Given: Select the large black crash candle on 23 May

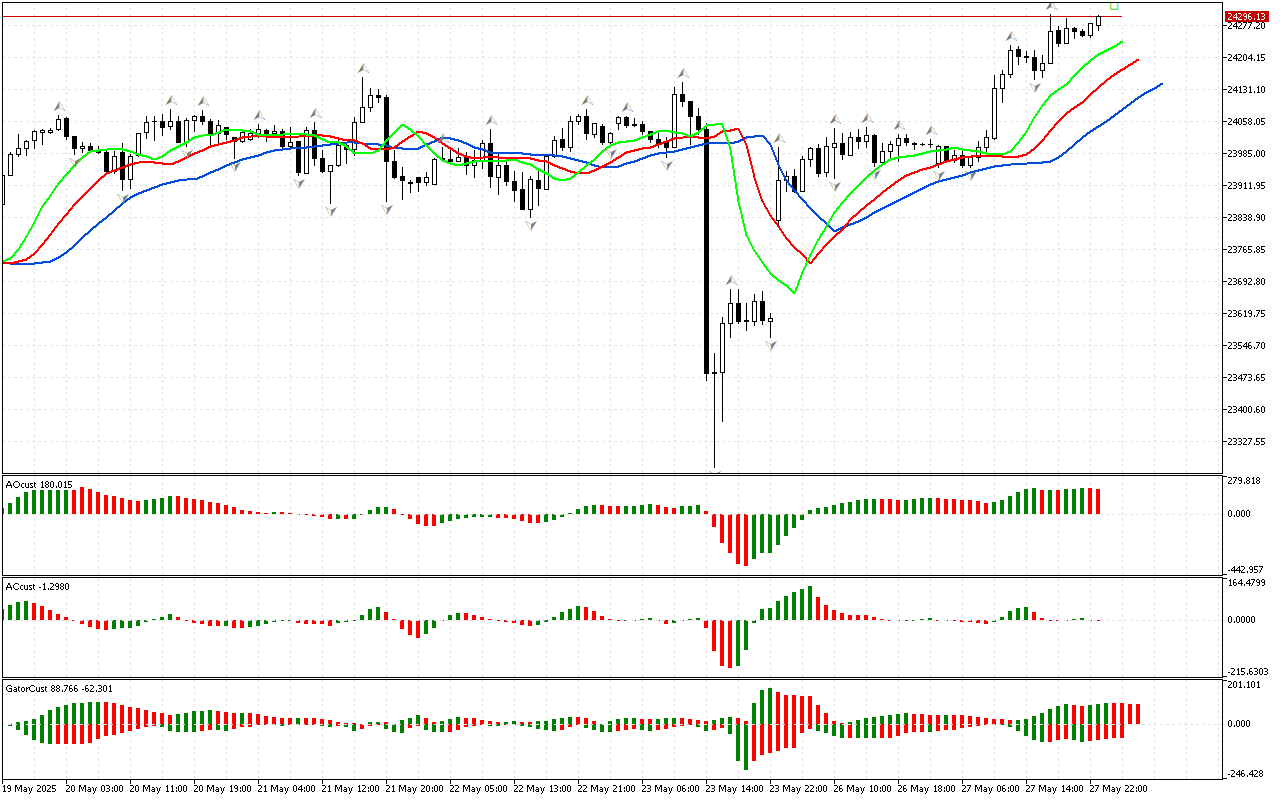Looking at the screenshot, I should [707, 250].
